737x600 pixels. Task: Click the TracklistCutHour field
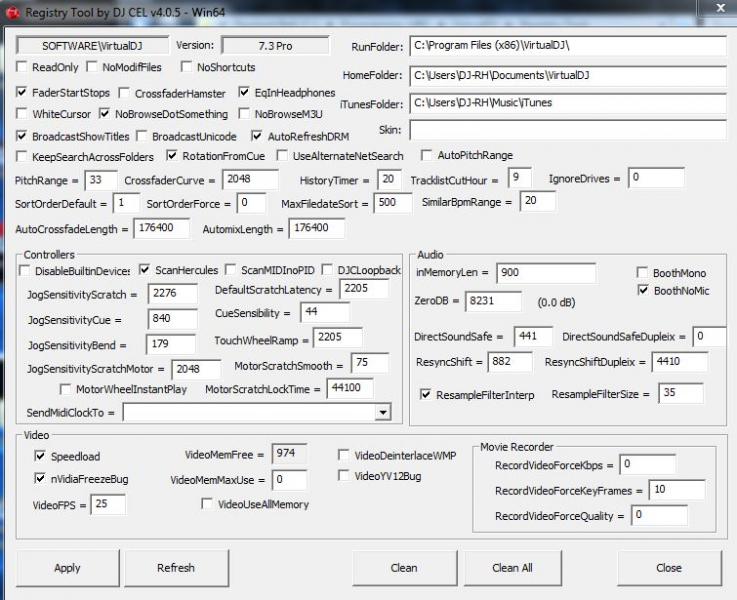pos(520,178)
